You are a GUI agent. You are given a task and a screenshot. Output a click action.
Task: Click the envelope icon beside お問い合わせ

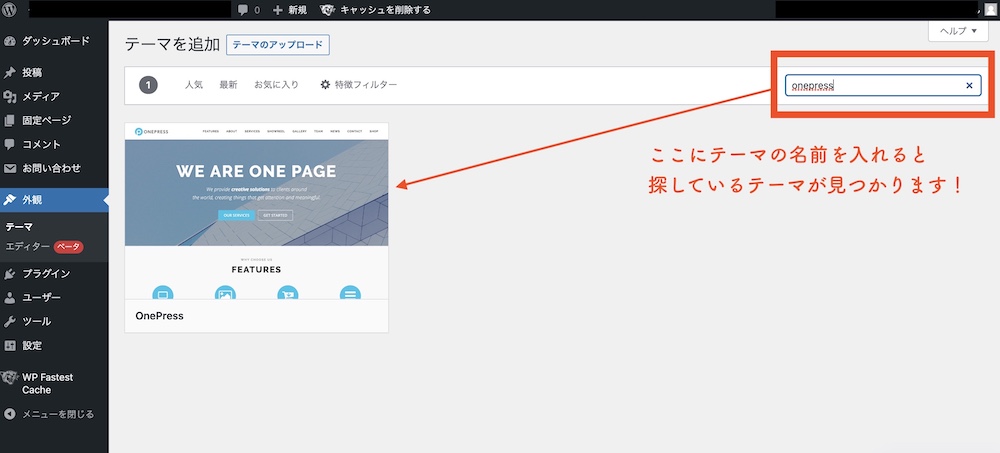pyautogui.click(x=10, y=168)
